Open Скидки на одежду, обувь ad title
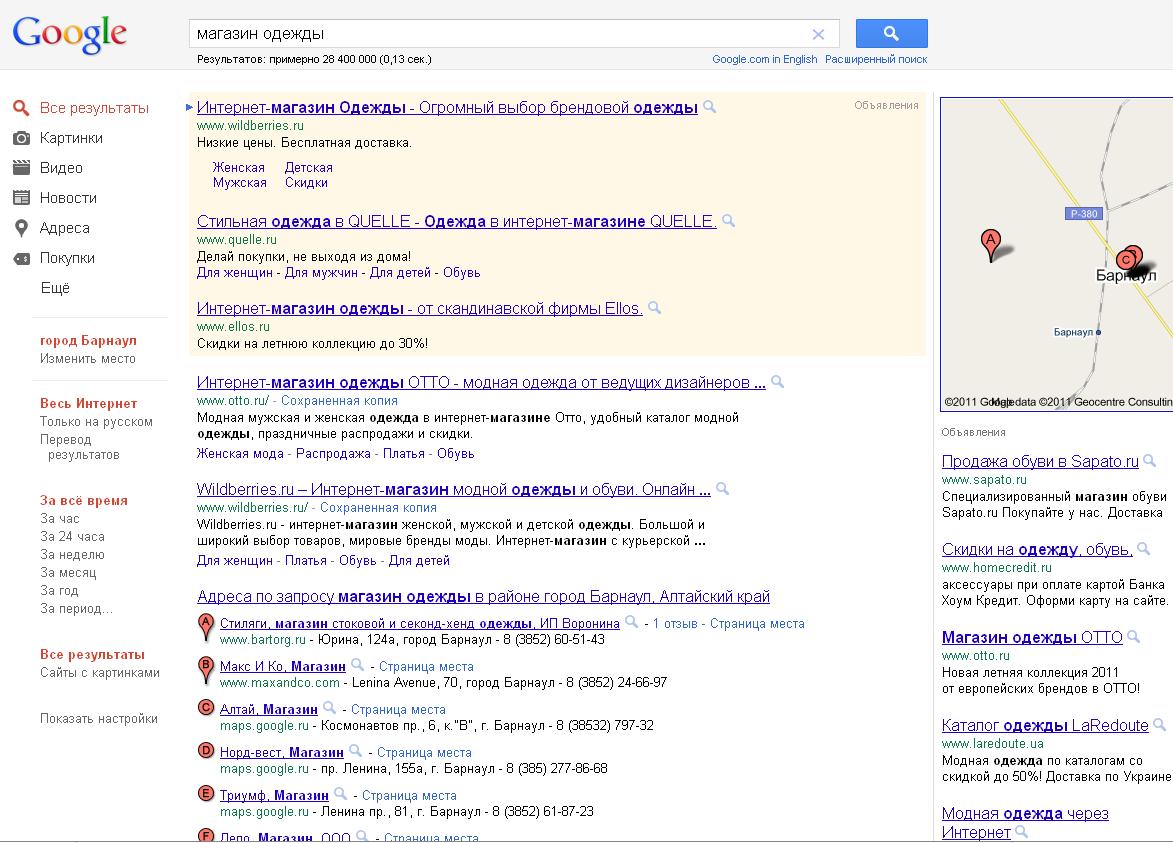 click(1037, 549)
